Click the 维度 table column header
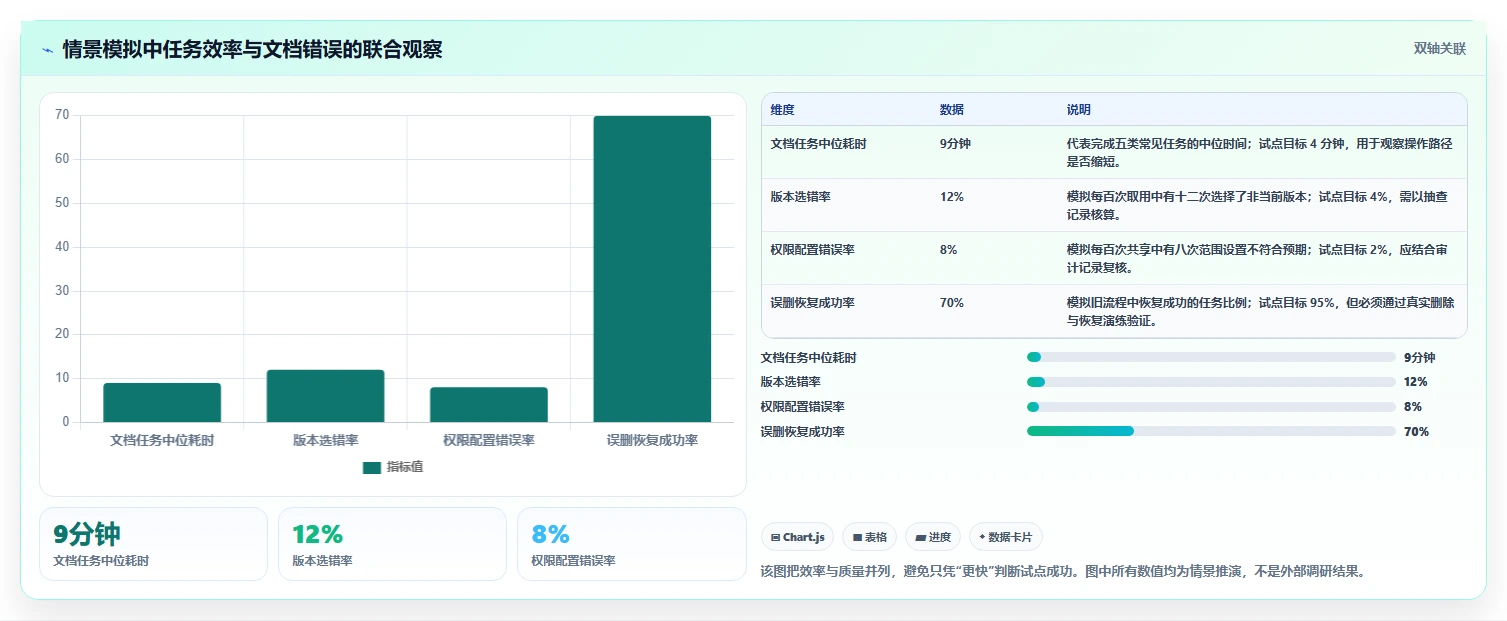Image resolution: width=1507 pixels, height=621 pixels. pyautogui.click(x=783, y=110)
